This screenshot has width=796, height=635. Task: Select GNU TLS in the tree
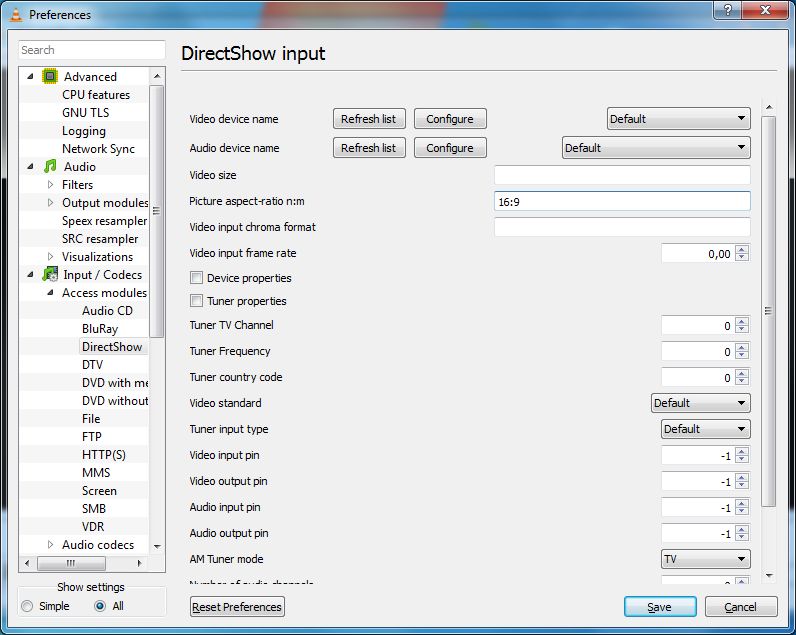coord(85,112)
